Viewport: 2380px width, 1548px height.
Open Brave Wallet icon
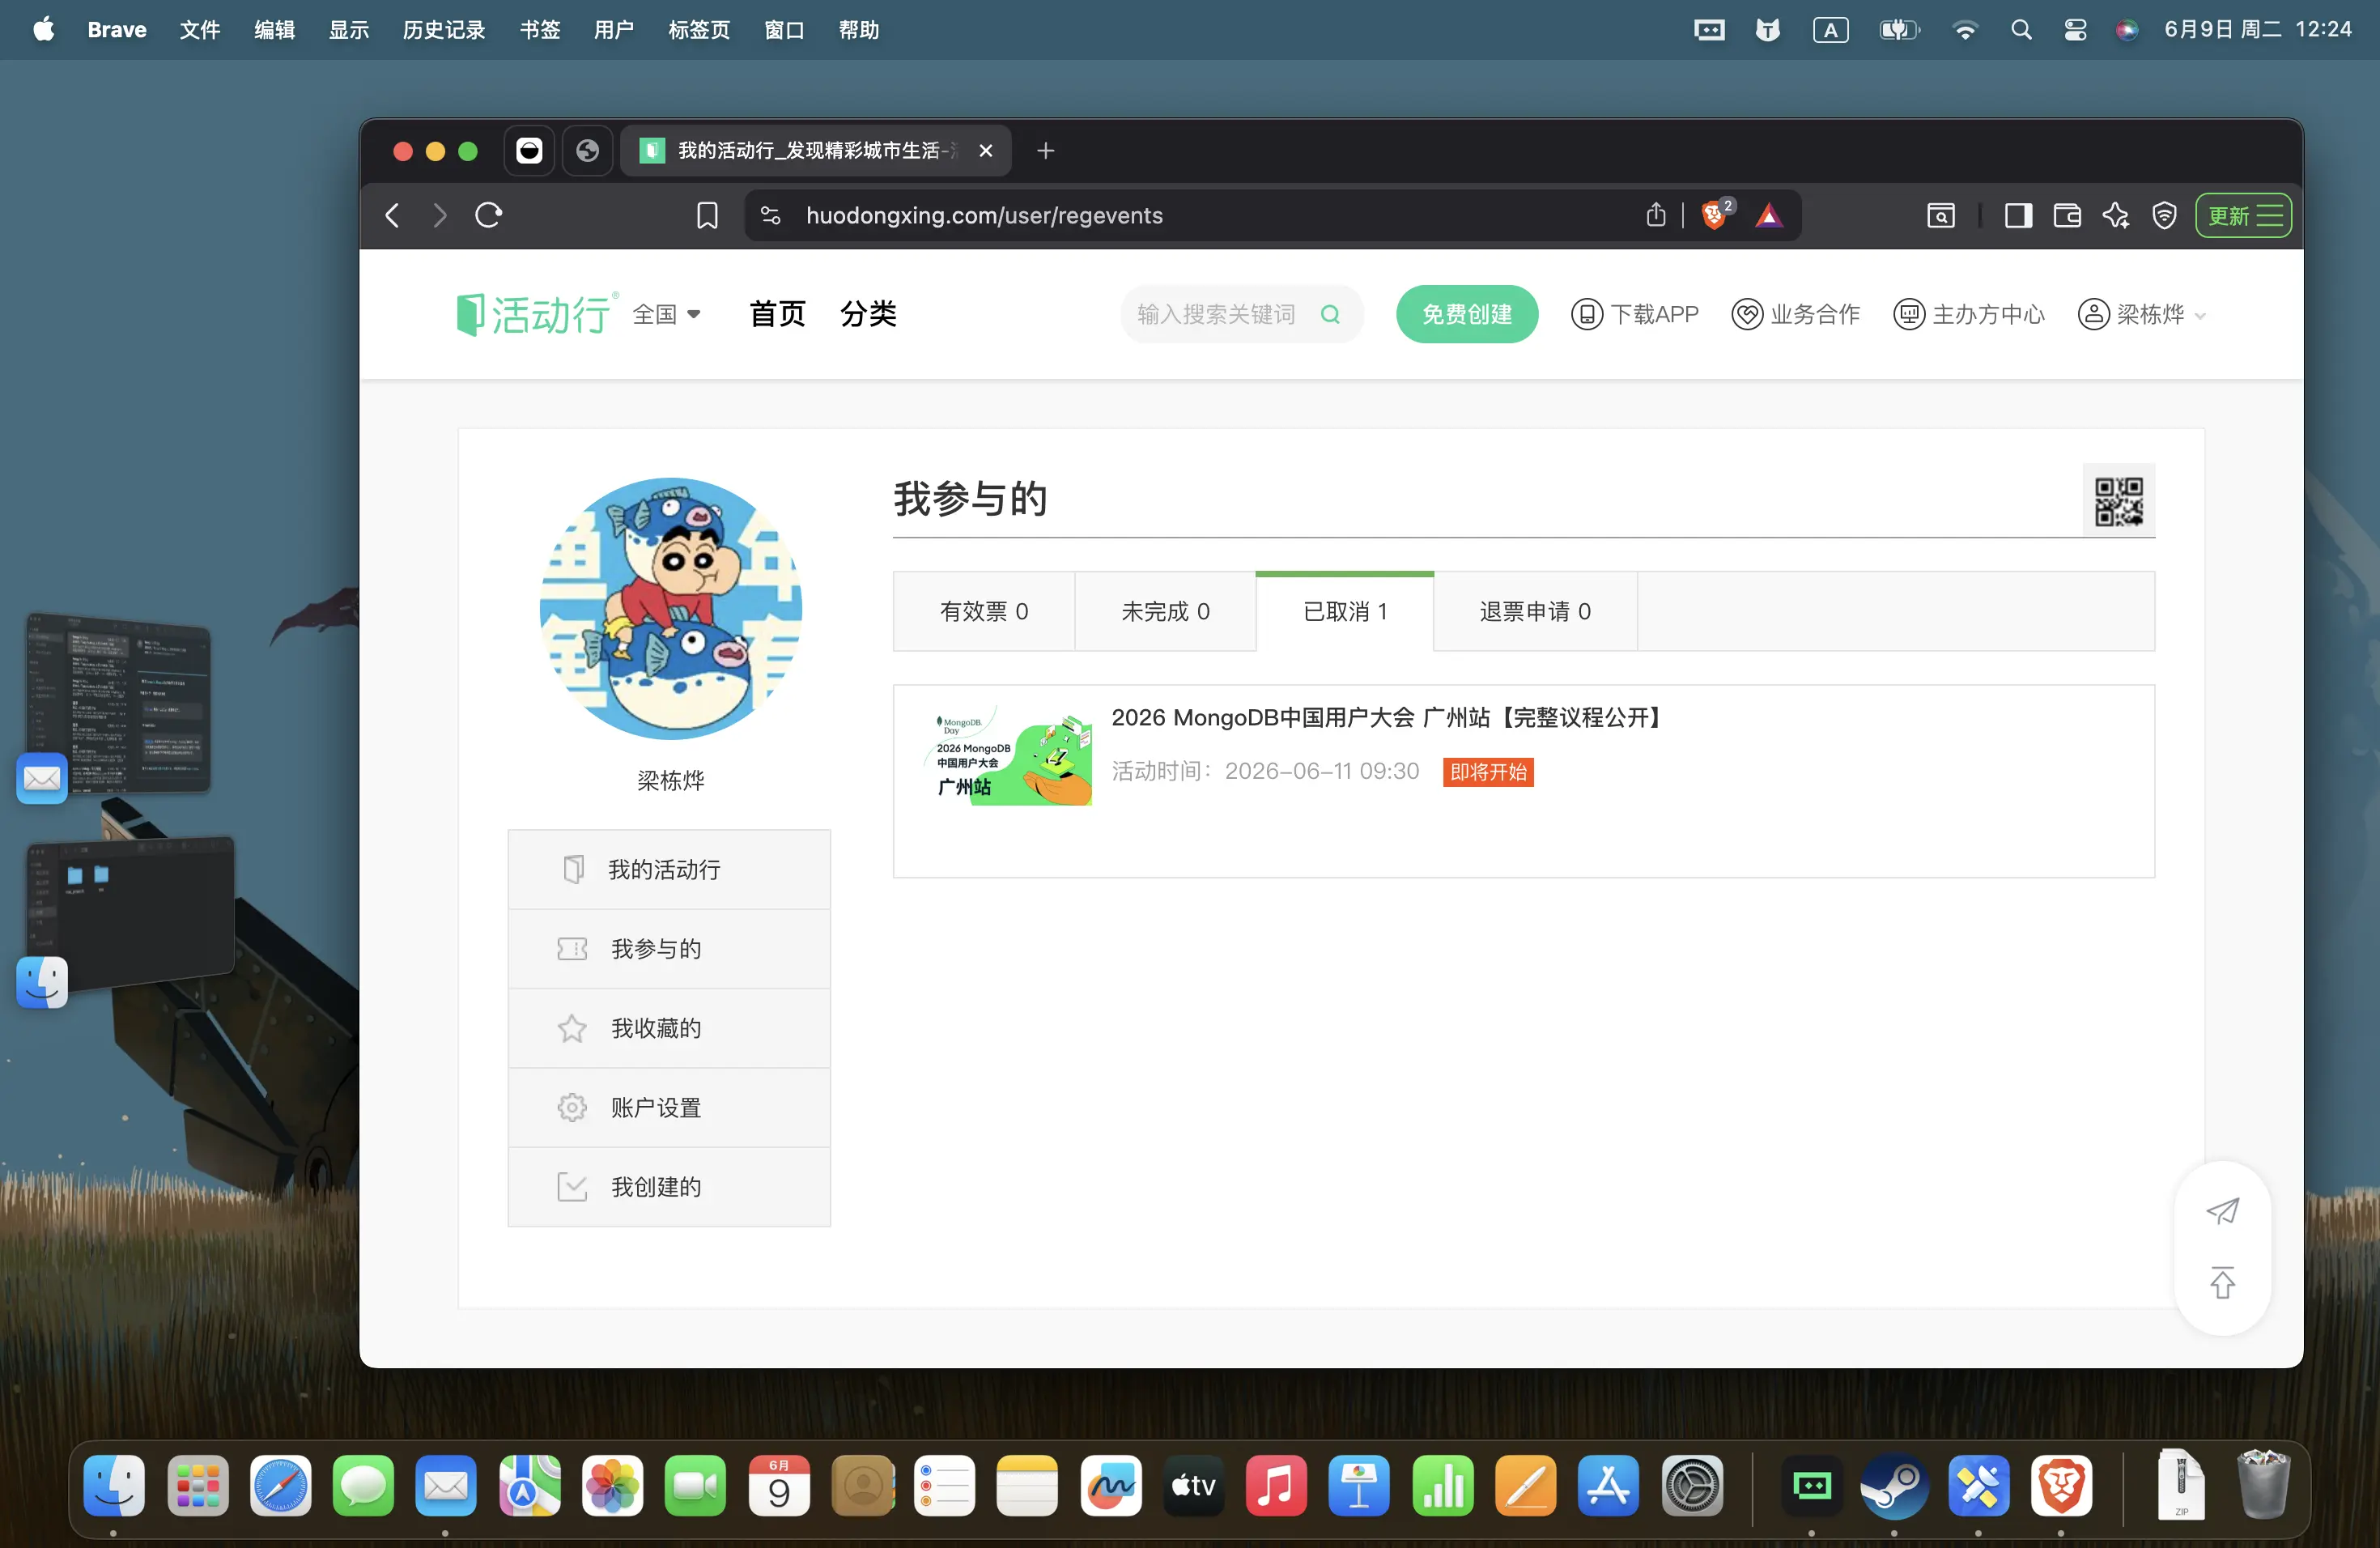coord(2067,215)
